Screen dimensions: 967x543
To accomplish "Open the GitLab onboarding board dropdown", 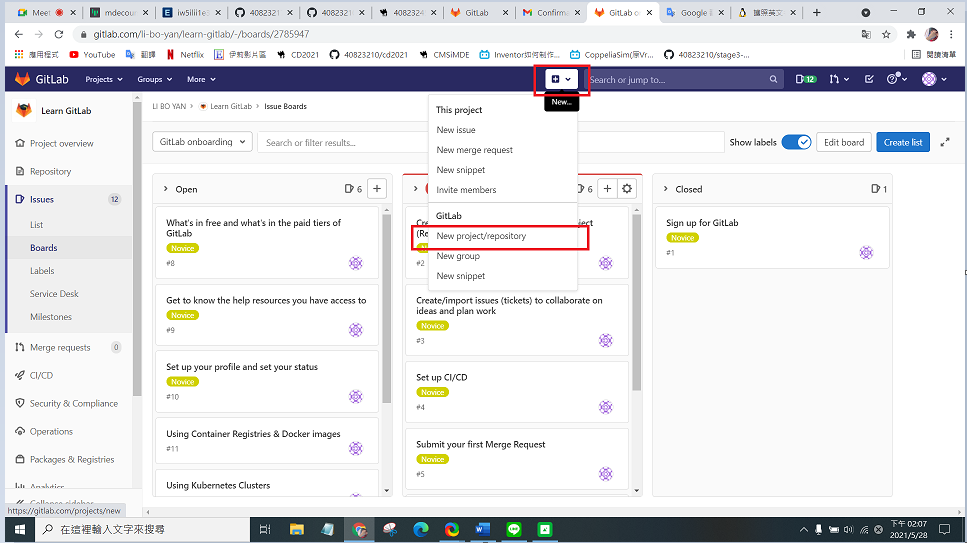I will tap(202, 142).
